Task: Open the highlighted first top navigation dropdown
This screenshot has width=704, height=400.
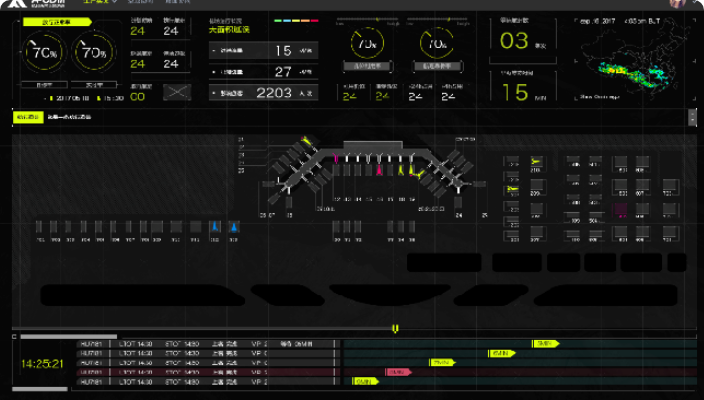Action: (x=99, y=4)
